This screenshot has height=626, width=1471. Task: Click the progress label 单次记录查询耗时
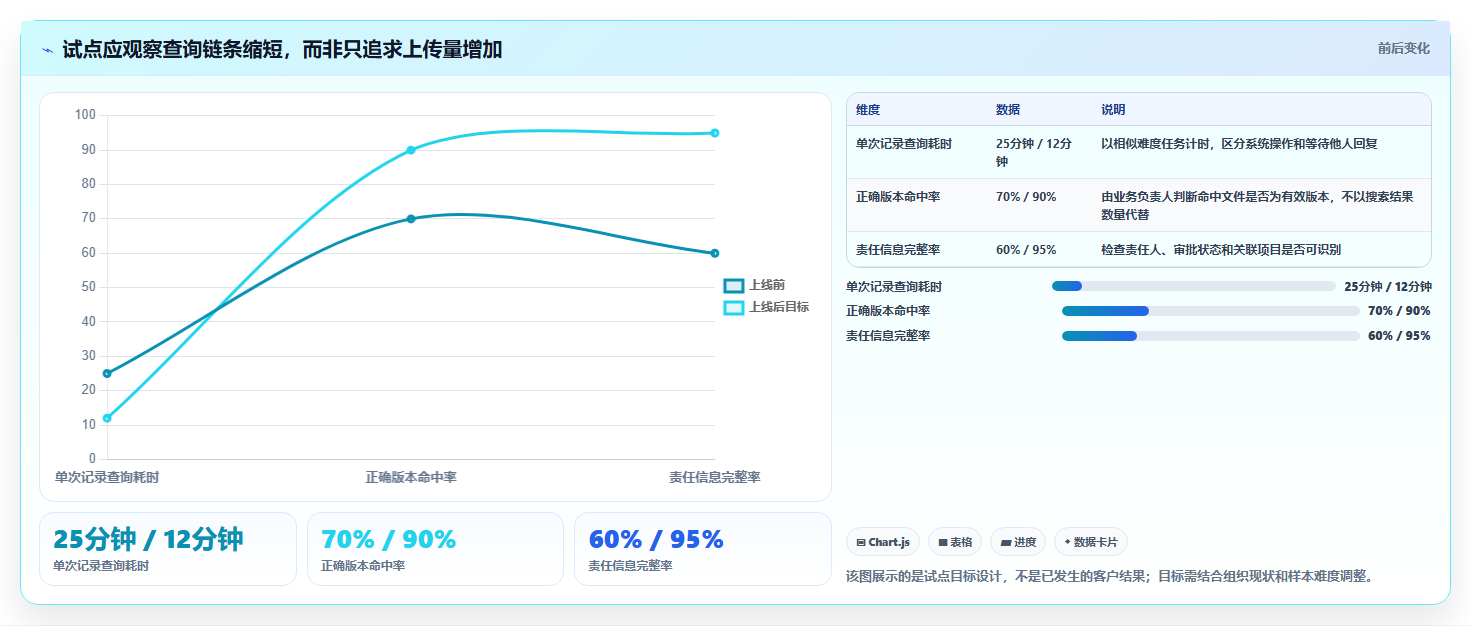coord(894,286)
